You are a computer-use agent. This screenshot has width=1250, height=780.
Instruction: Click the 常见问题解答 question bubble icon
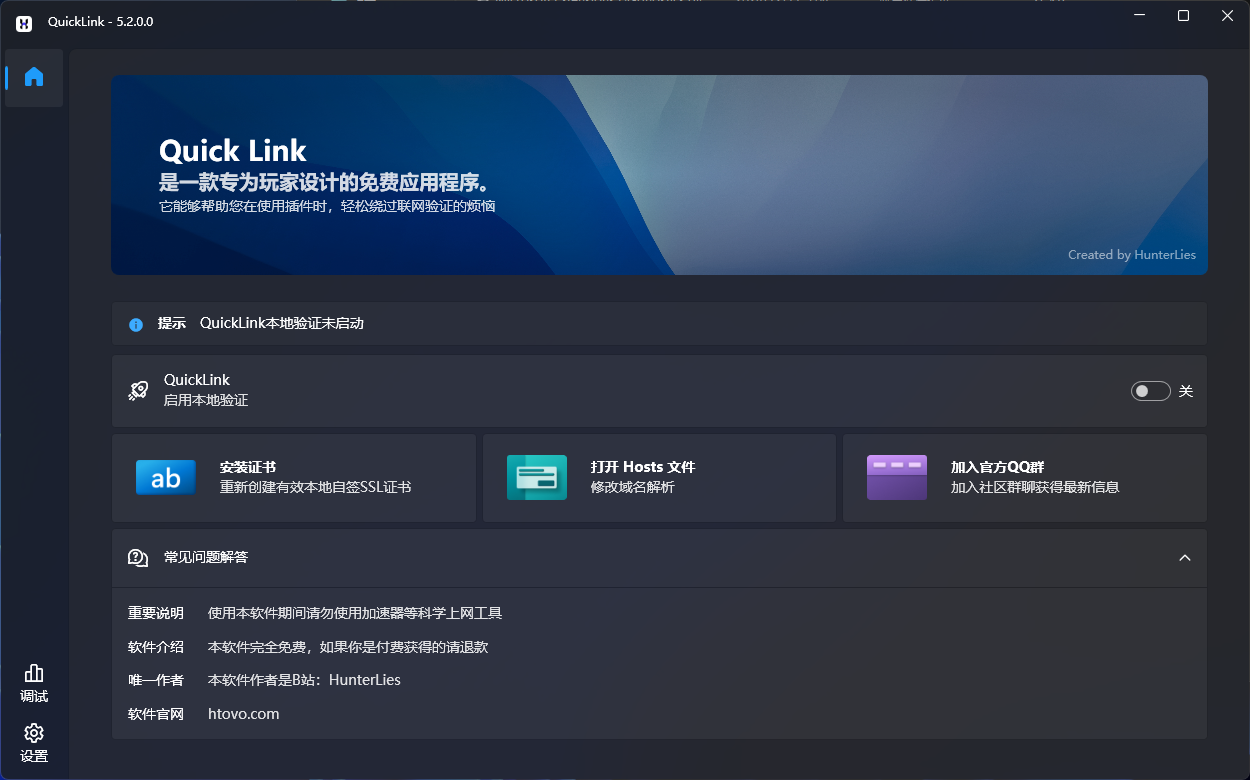138,558
